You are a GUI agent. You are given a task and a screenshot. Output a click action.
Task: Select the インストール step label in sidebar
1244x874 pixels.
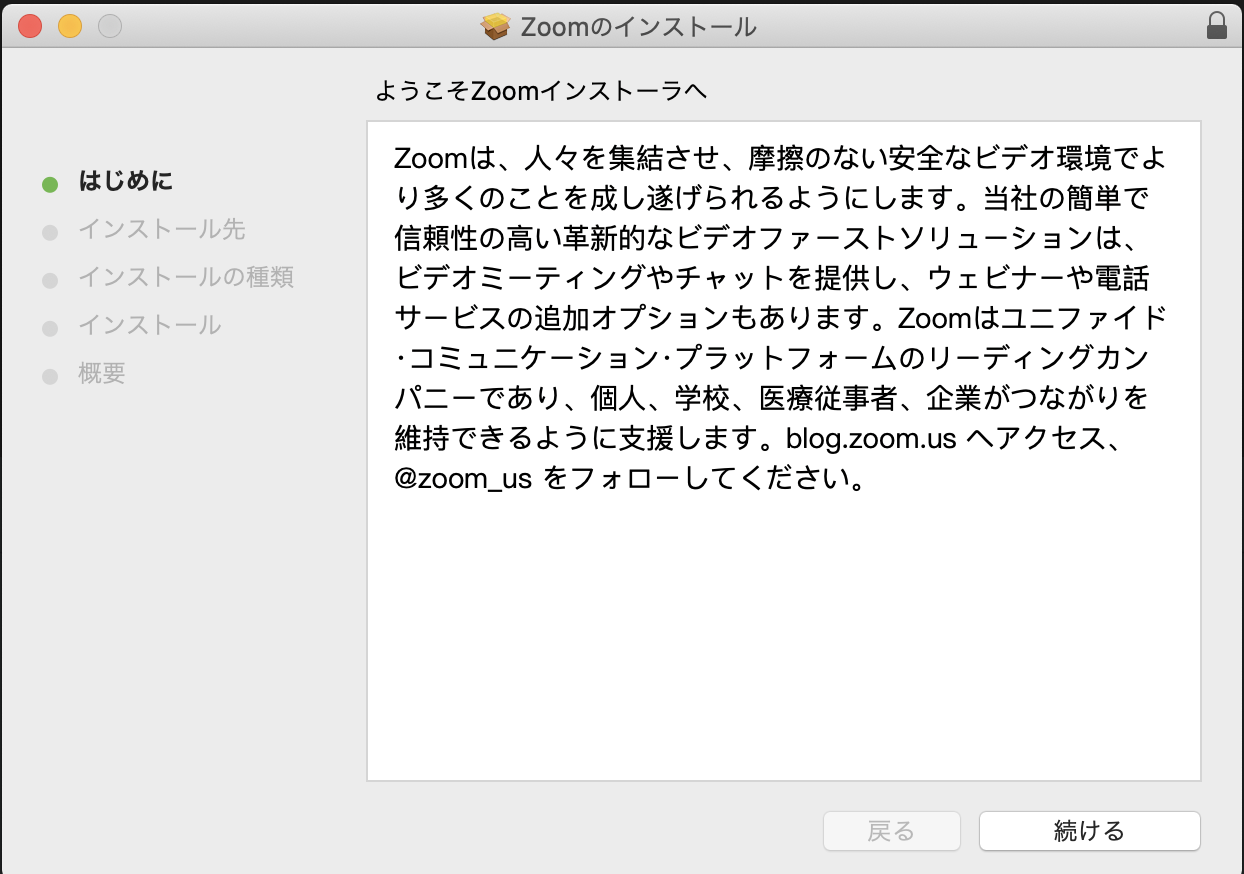(x=149, y=325)
